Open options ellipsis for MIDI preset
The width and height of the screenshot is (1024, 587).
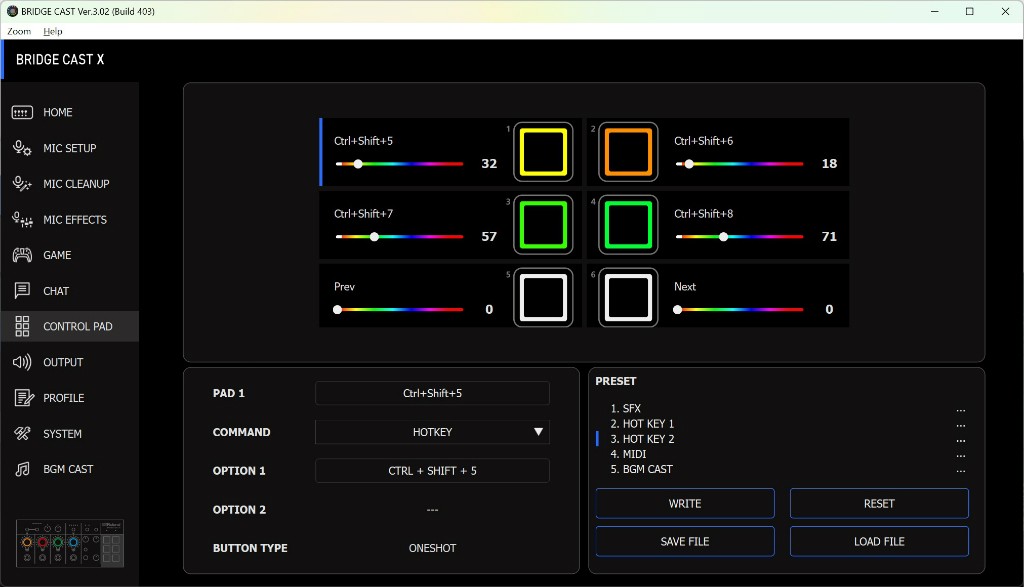[x=960, y=455]
